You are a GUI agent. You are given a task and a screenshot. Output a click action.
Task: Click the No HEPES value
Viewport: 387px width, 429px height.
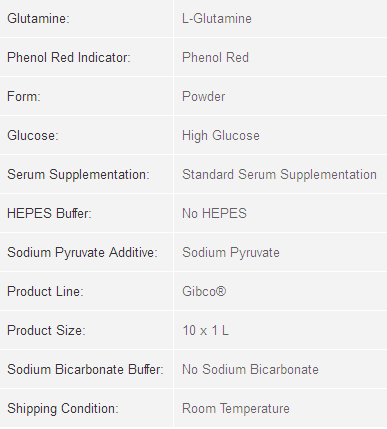(x=214, y=213)
